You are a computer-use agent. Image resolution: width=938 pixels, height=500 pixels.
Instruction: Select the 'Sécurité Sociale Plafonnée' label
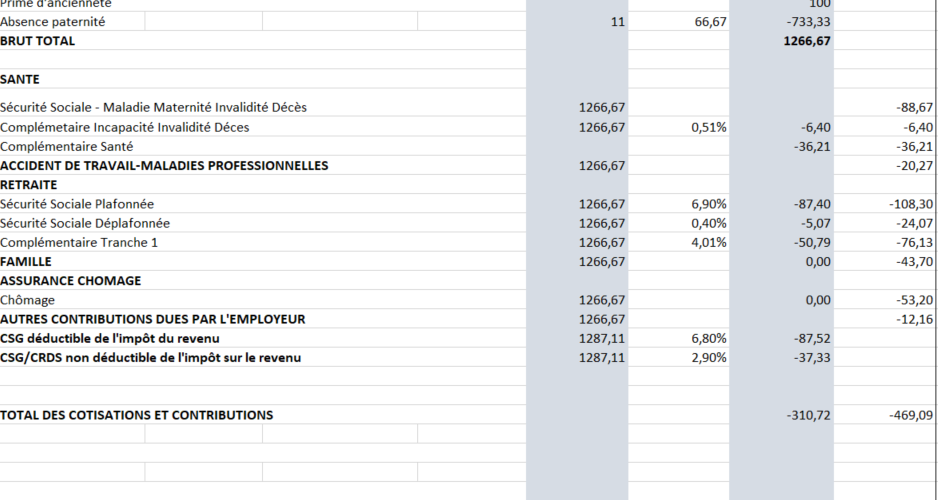[x=77, y=203]
